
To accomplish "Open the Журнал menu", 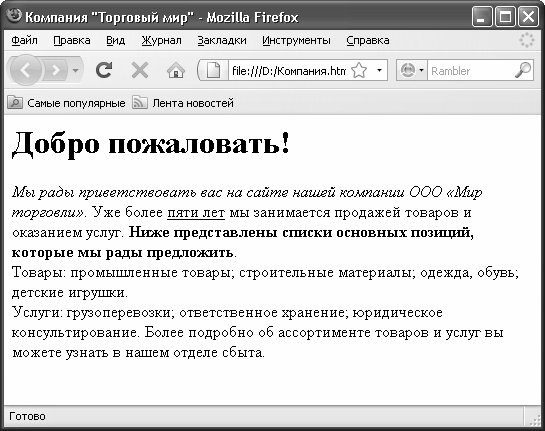I will (x=161, y=40).
